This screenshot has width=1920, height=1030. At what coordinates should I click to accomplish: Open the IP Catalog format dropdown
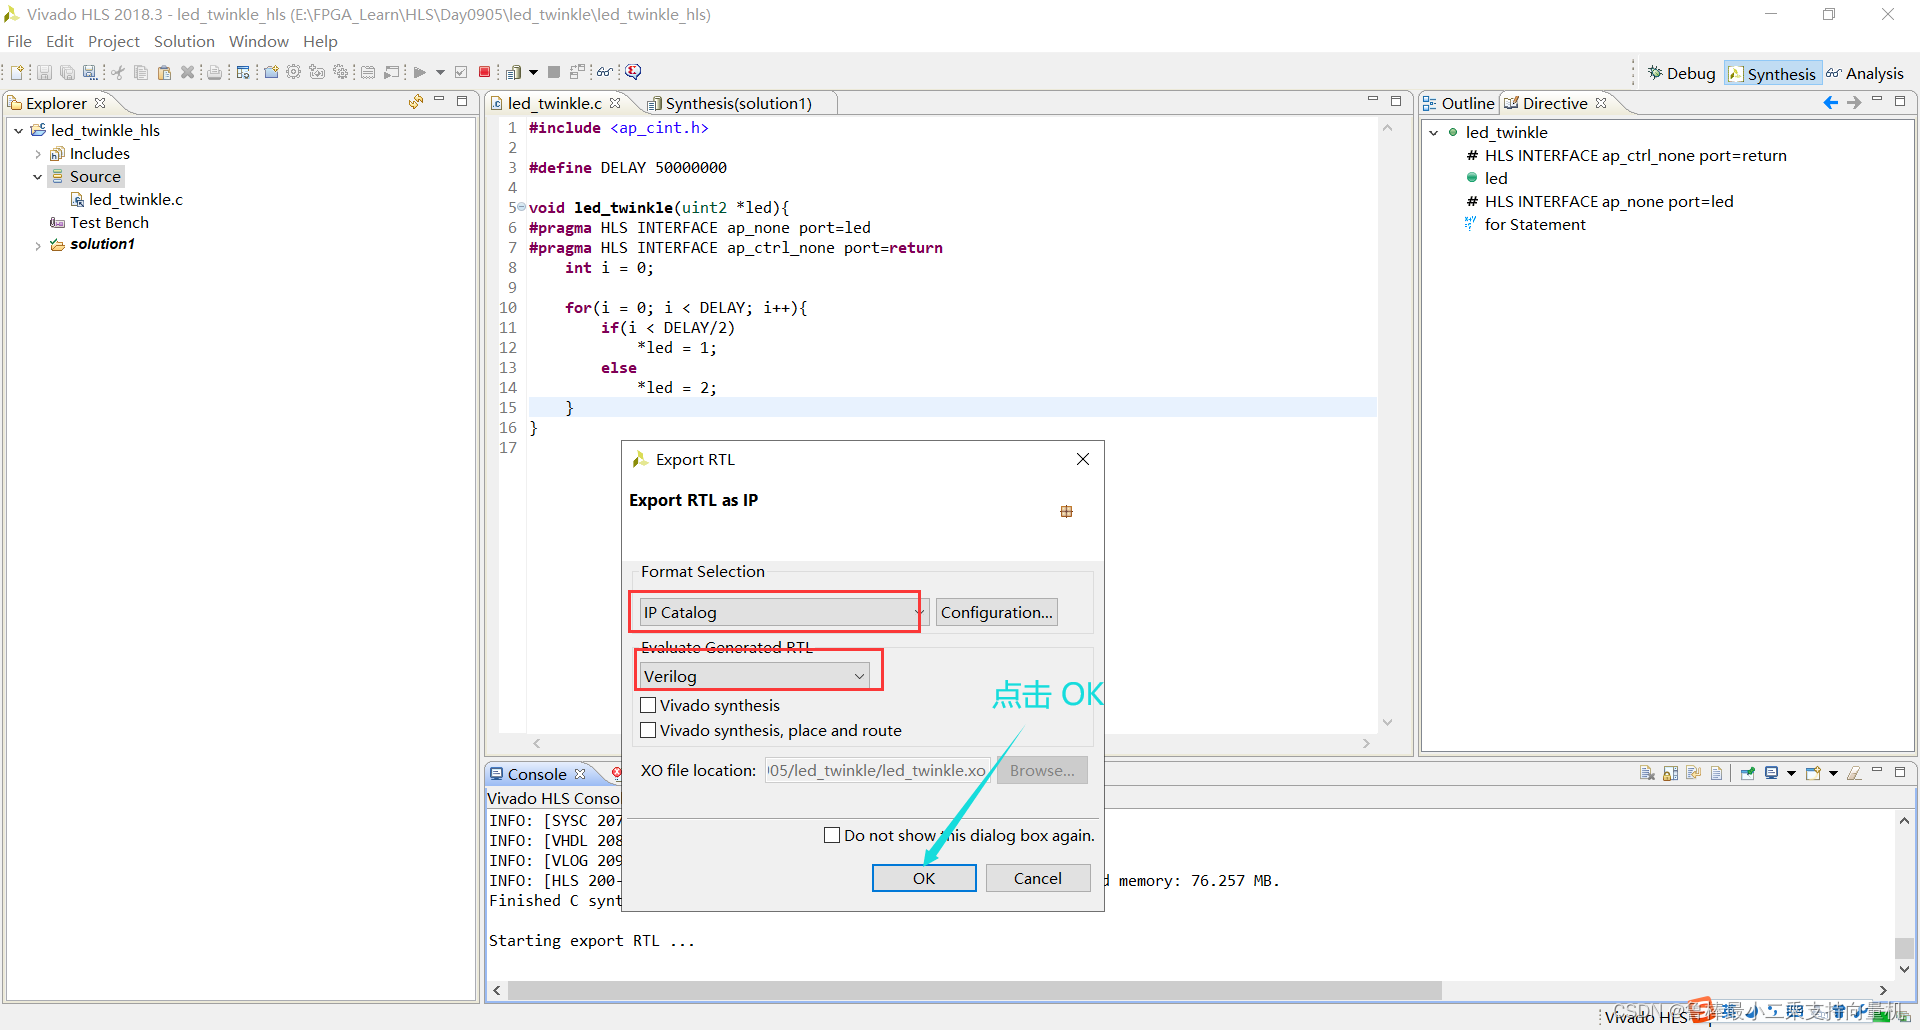pyautogui.click(x=784, y=612)
